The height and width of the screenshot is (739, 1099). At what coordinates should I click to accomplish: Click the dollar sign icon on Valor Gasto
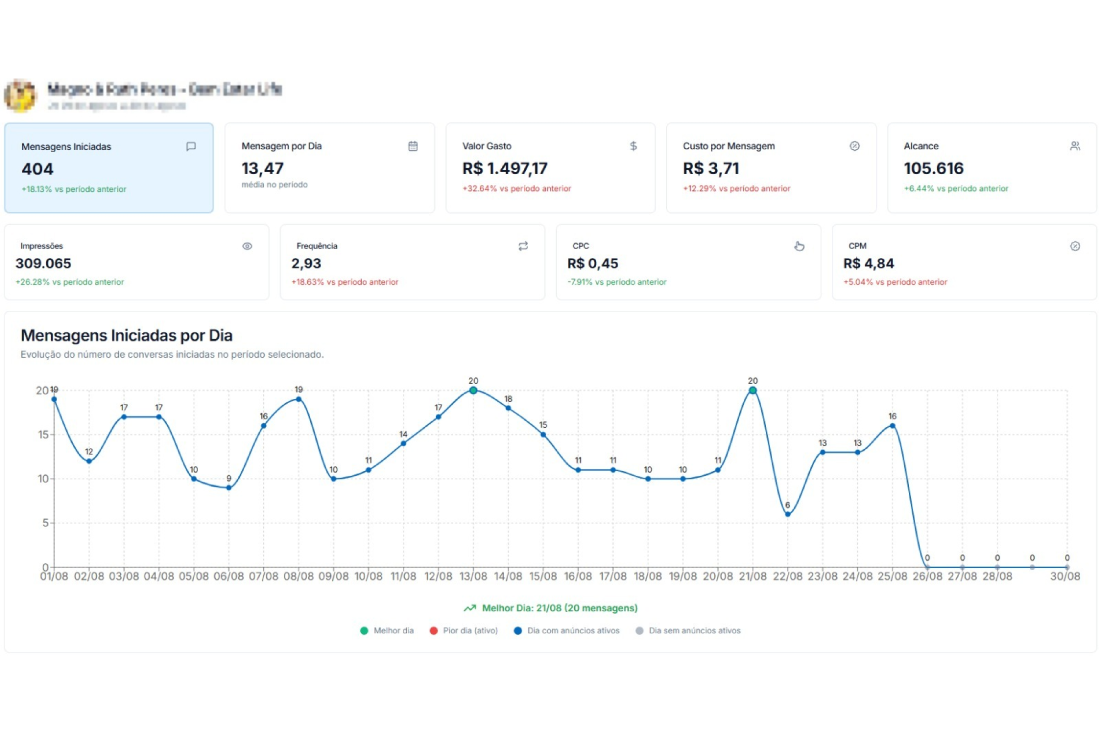(633, 146)
